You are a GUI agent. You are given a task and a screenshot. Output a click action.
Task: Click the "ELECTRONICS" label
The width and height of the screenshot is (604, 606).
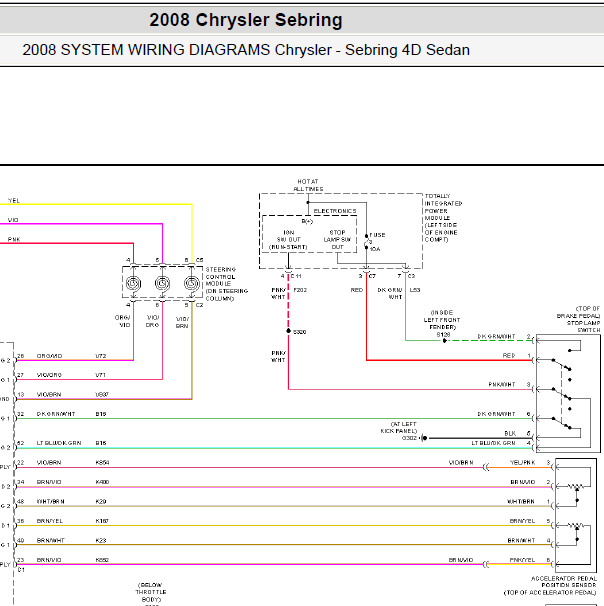335,211
